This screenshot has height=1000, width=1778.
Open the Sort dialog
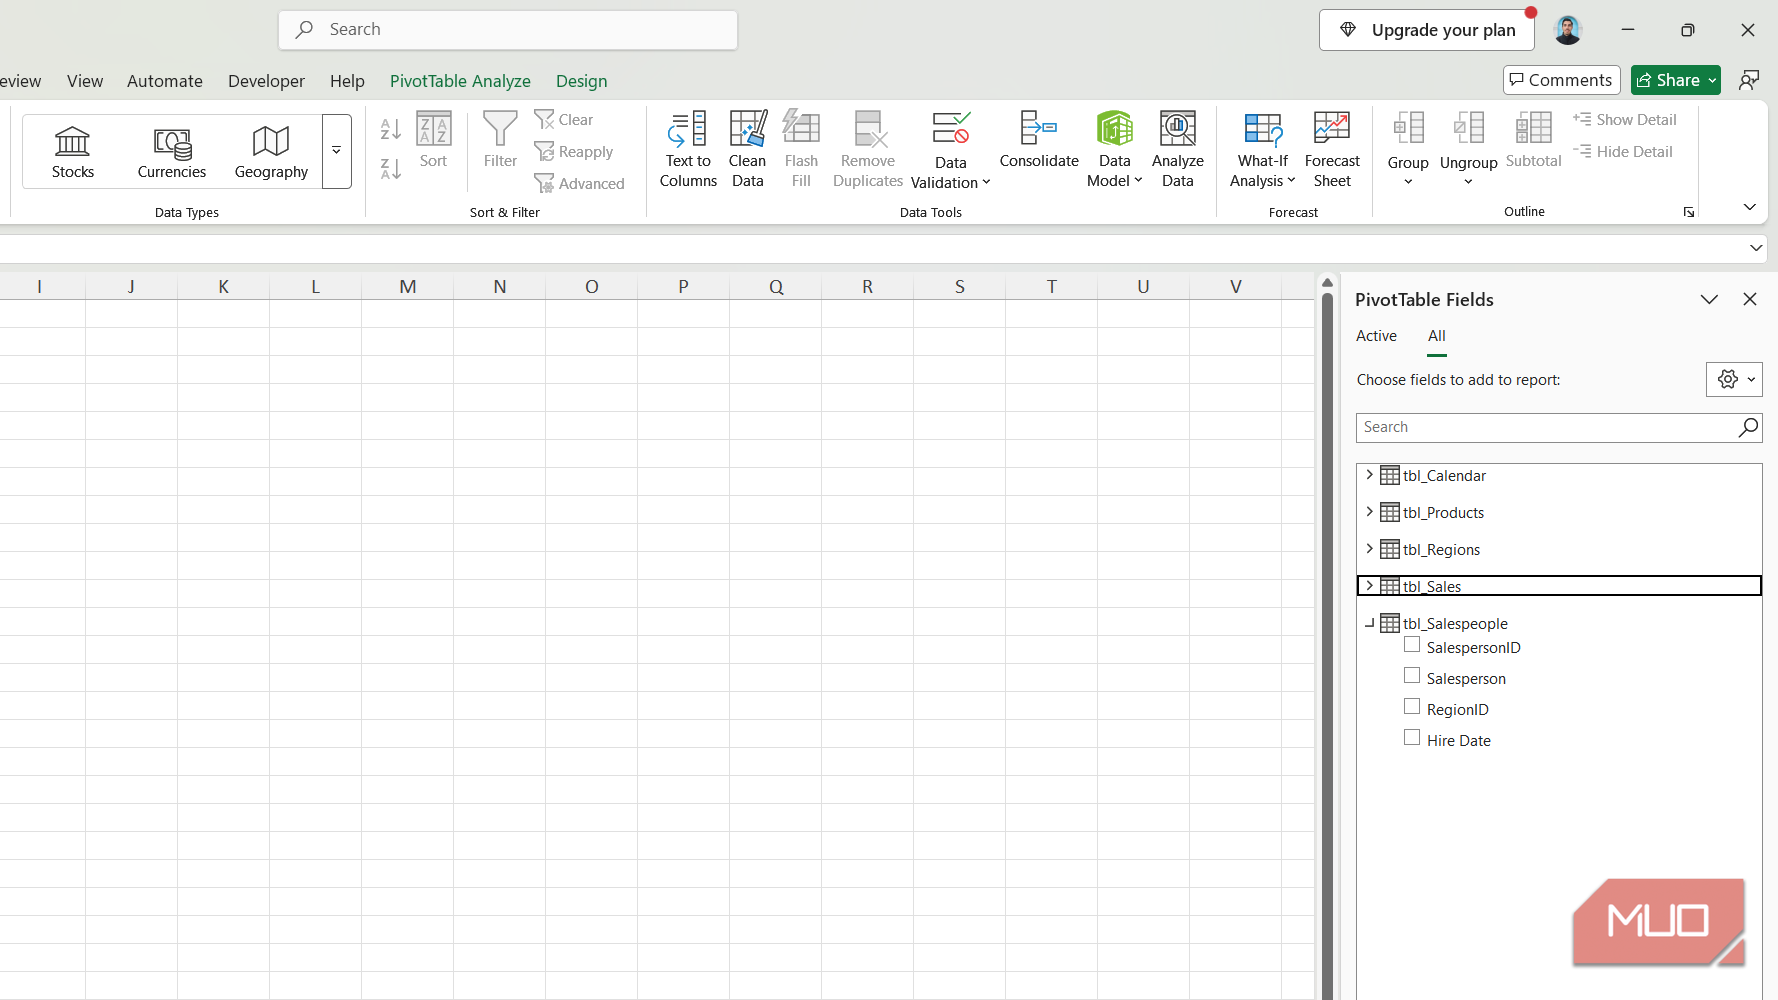pos(434,140)
